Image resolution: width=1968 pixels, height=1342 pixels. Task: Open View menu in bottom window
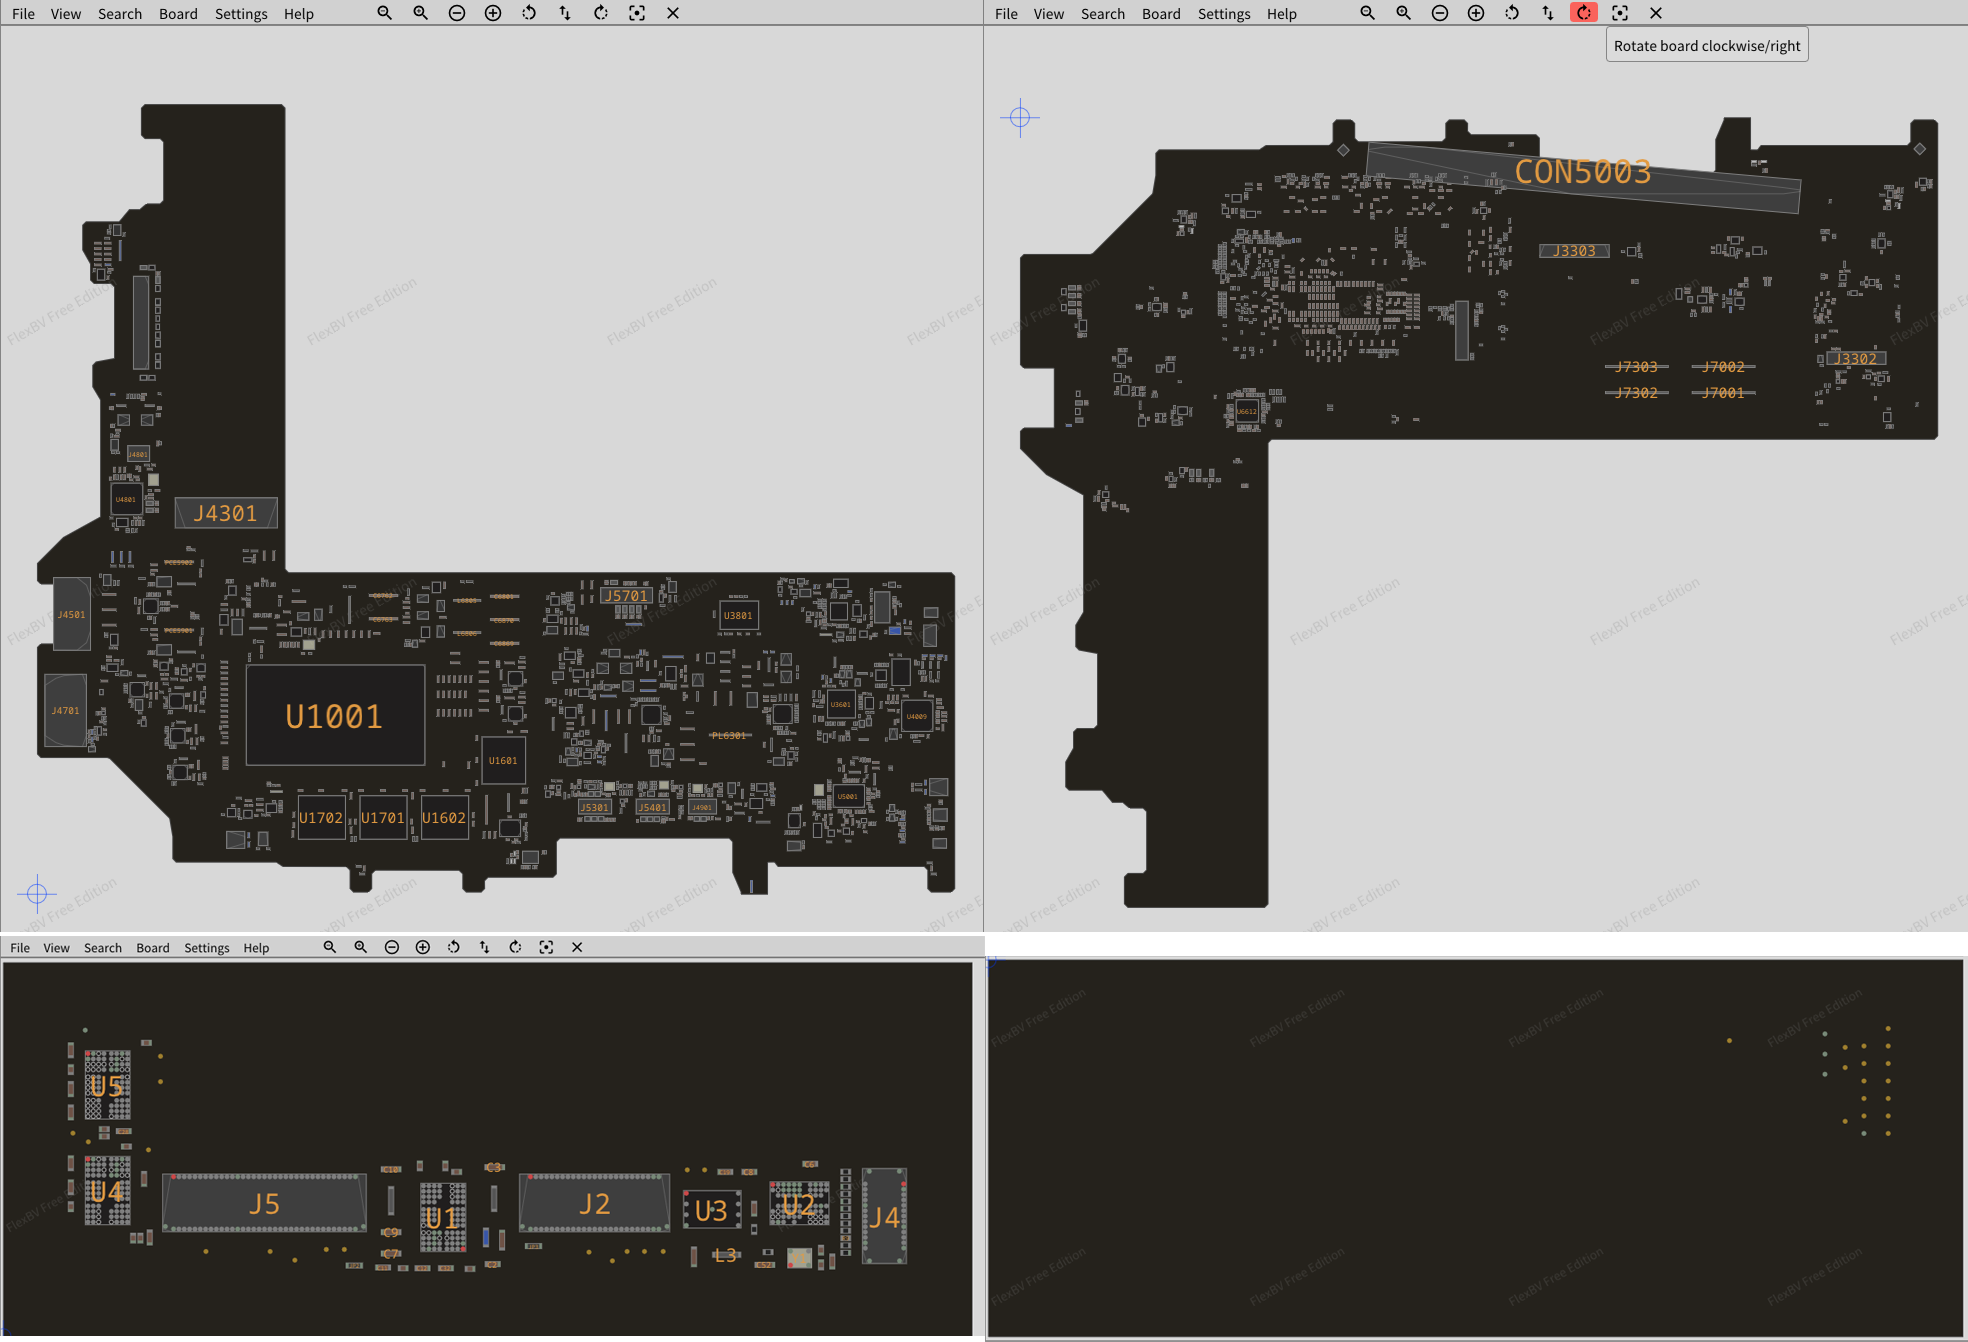56,948
